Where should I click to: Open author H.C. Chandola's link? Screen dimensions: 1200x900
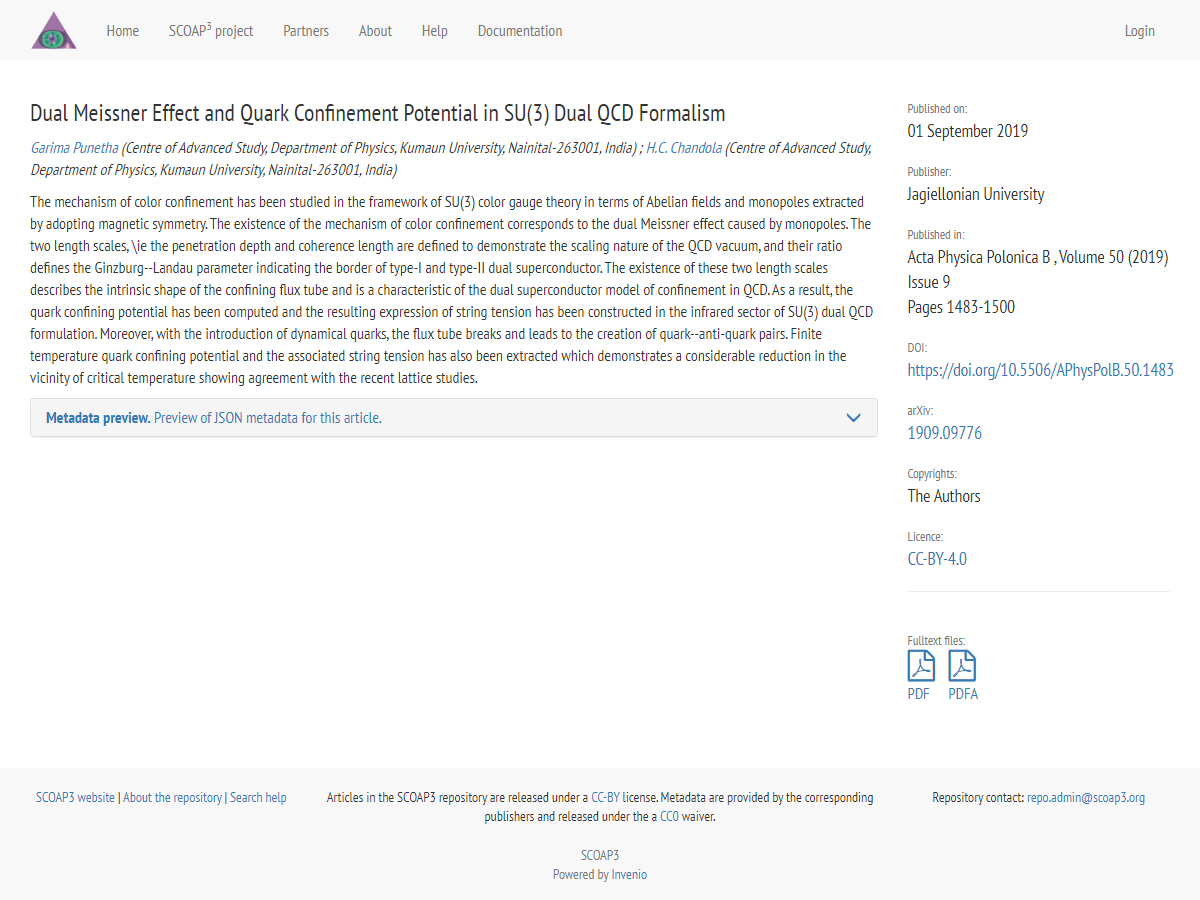(684, 148)
